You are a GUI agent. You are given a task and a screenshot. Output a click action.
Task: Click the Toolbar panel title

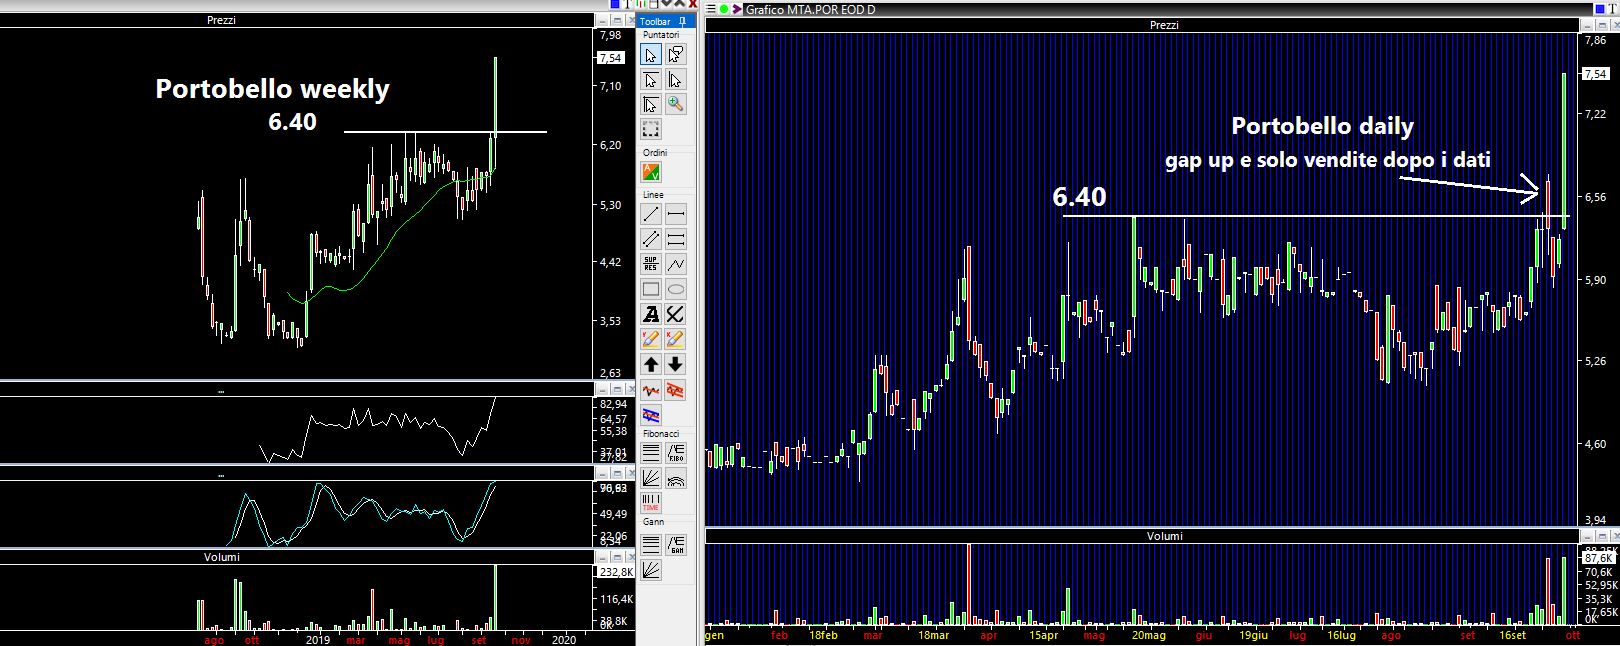pos(655,21)
